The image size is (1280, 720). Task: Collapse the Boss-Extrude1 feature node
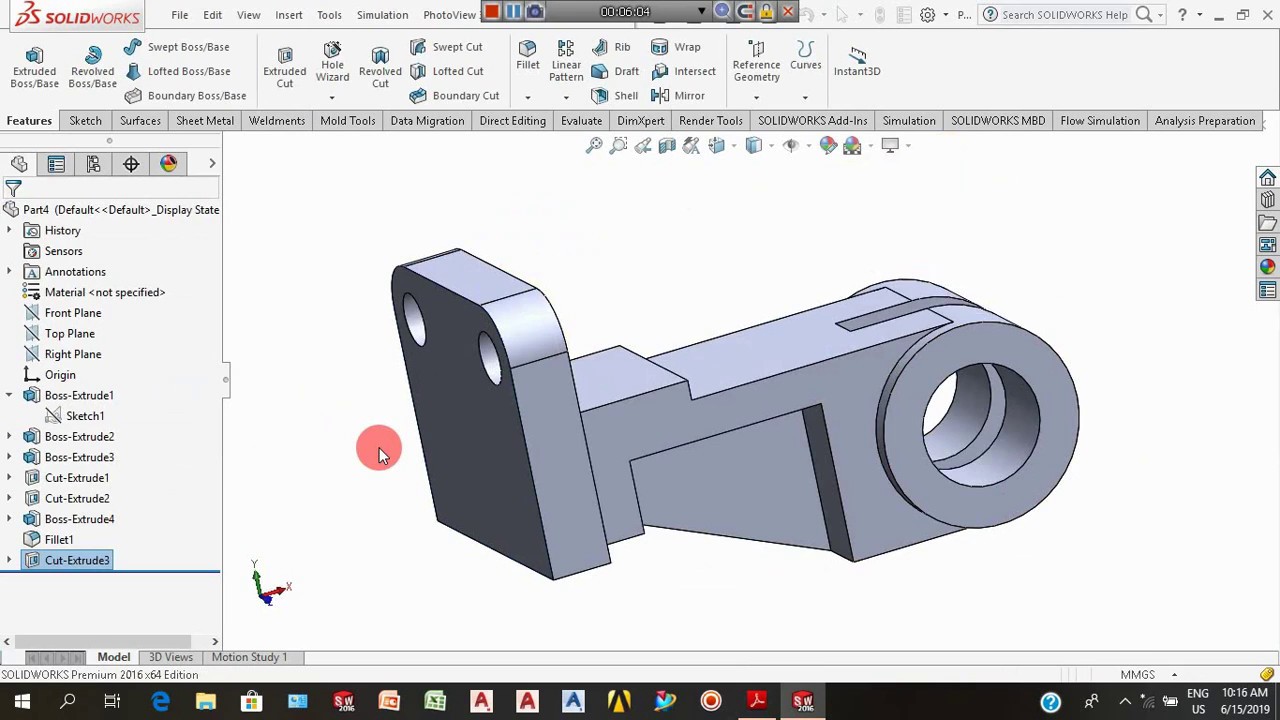point(9,396)
